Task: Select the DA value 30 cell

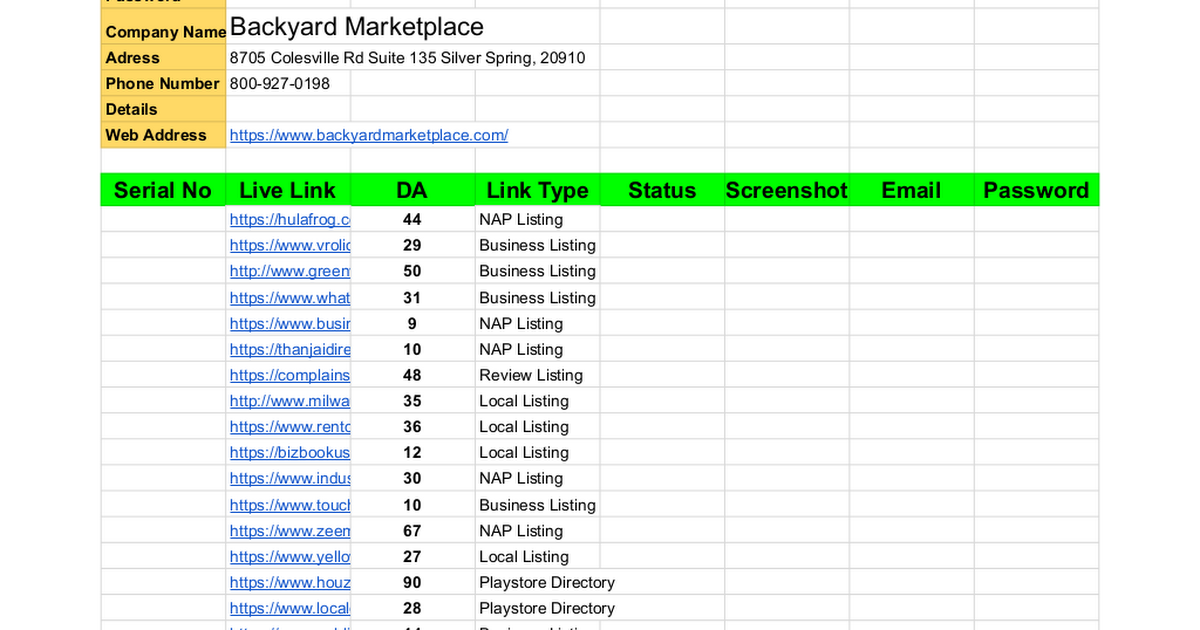Action: click(412, 479)
